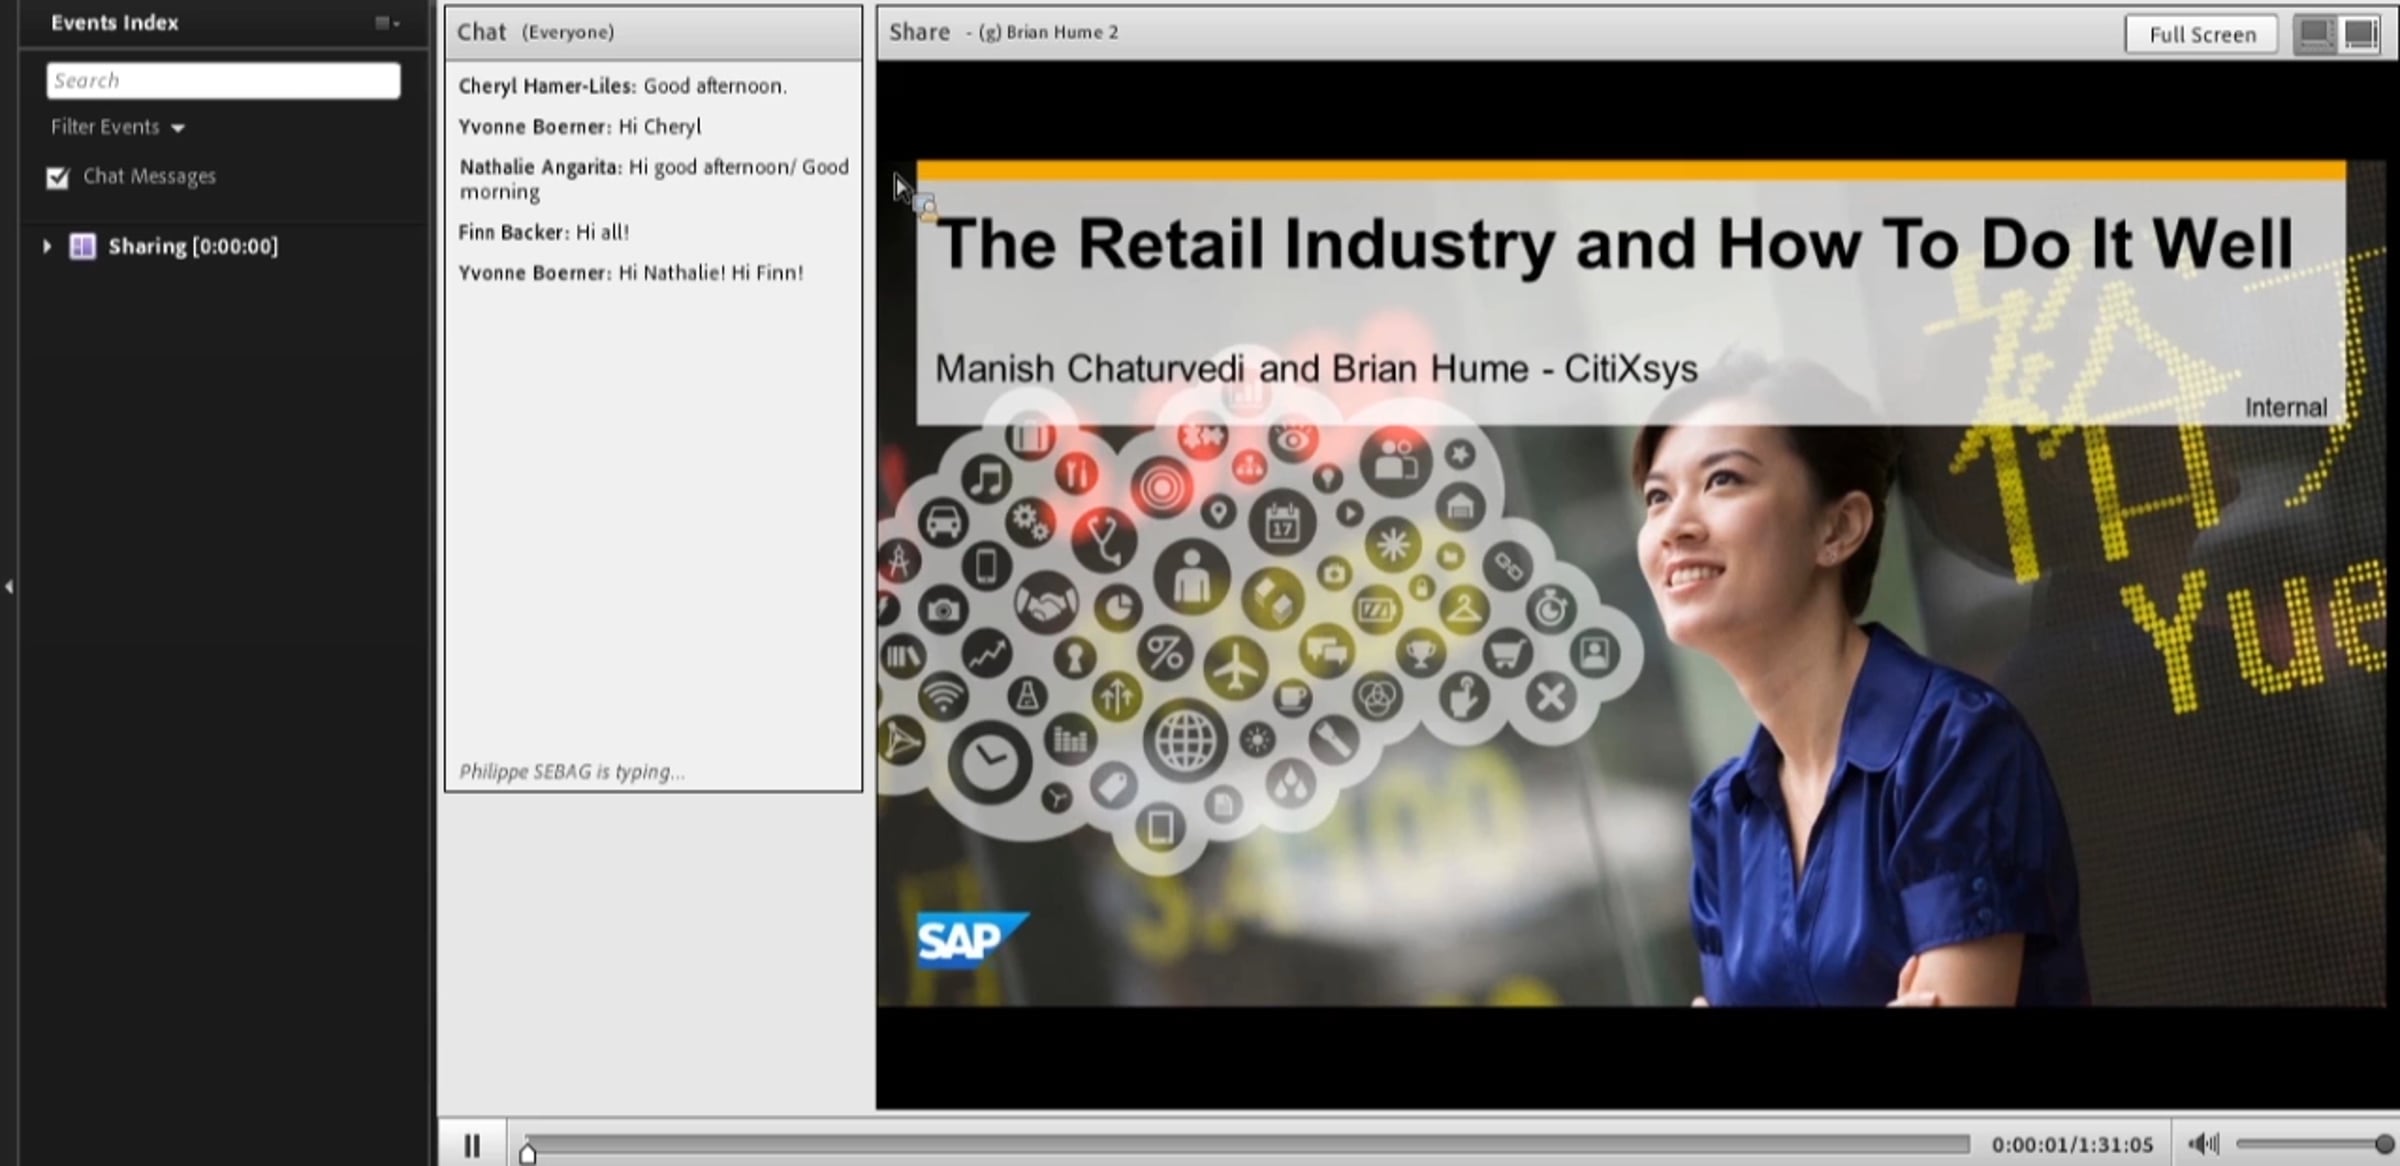Image resolution: width=2400 pixels, height=1166 pixels.
Task: Click the elapsed time readout 0:00:01/1:31:05
Action: coord(2072,1145)
